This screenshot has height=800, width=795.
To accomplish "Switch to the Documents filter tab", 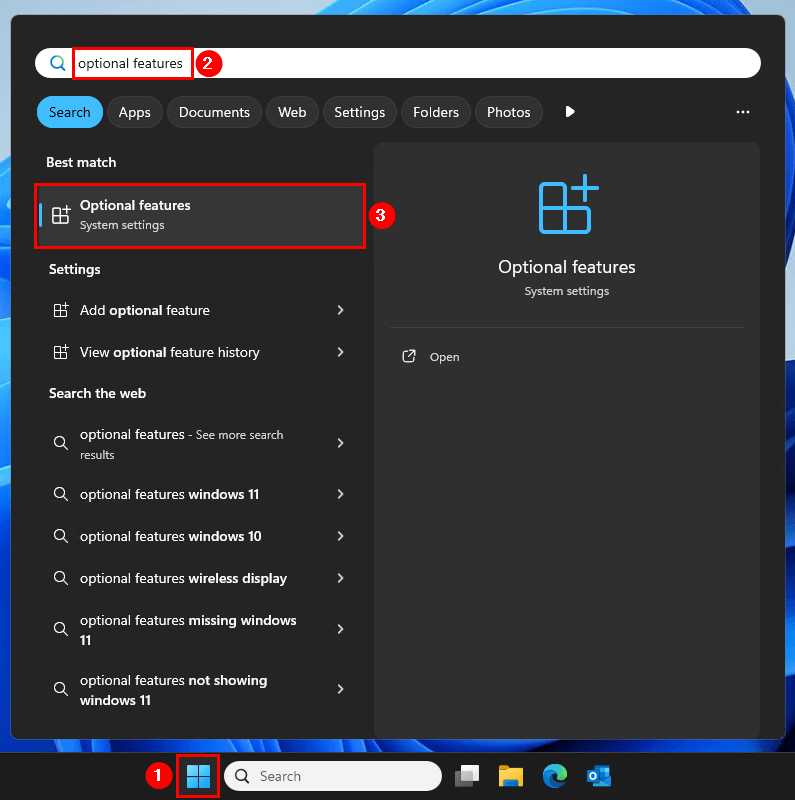I will [214, 112].
